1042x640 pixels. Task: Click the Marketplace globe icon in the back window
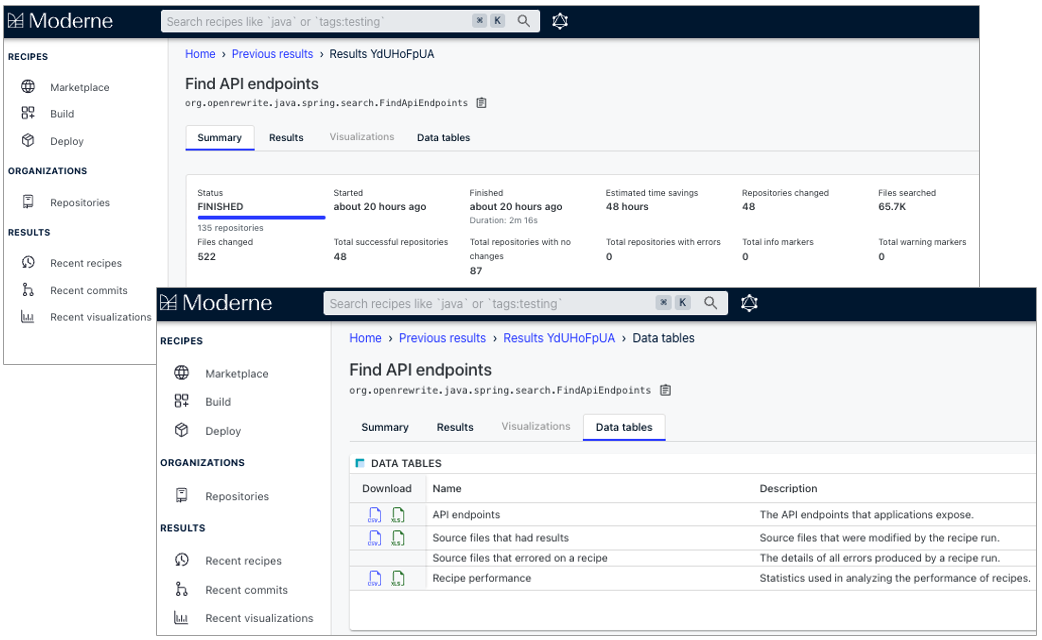tap(28, 86)
